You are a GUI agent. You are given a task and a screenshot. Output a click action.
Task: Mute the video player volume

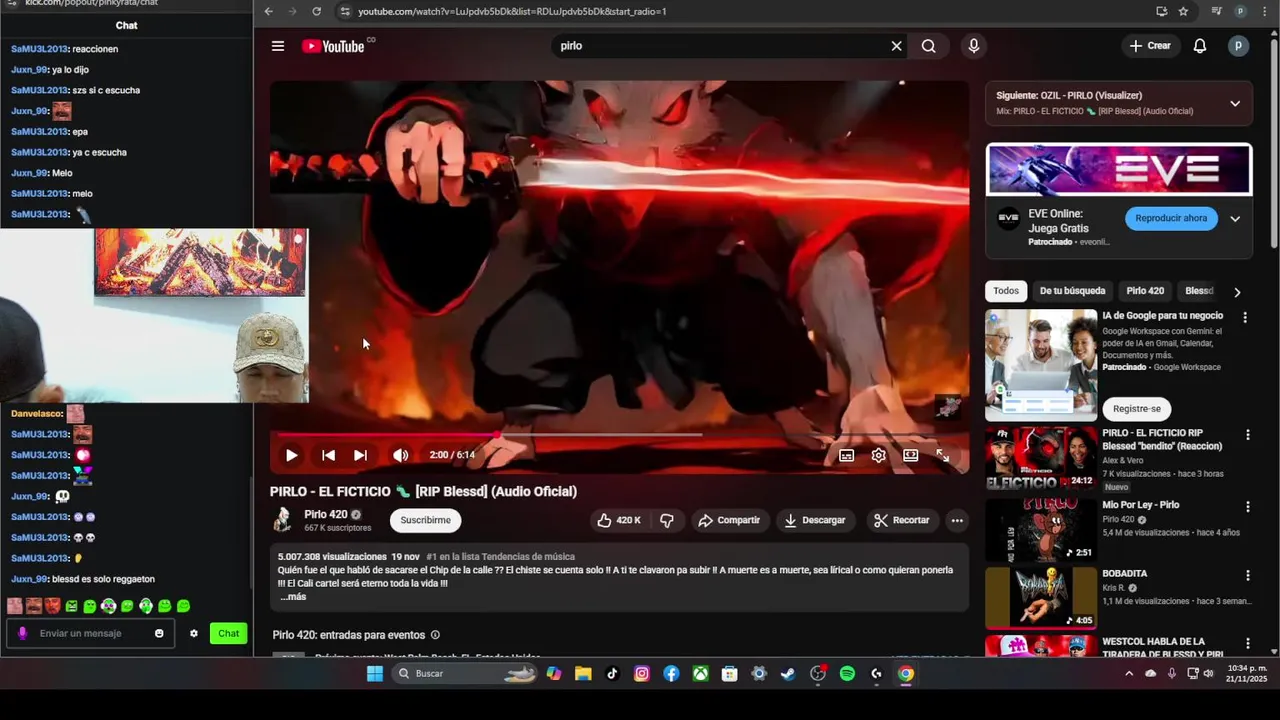coord(400,455)
